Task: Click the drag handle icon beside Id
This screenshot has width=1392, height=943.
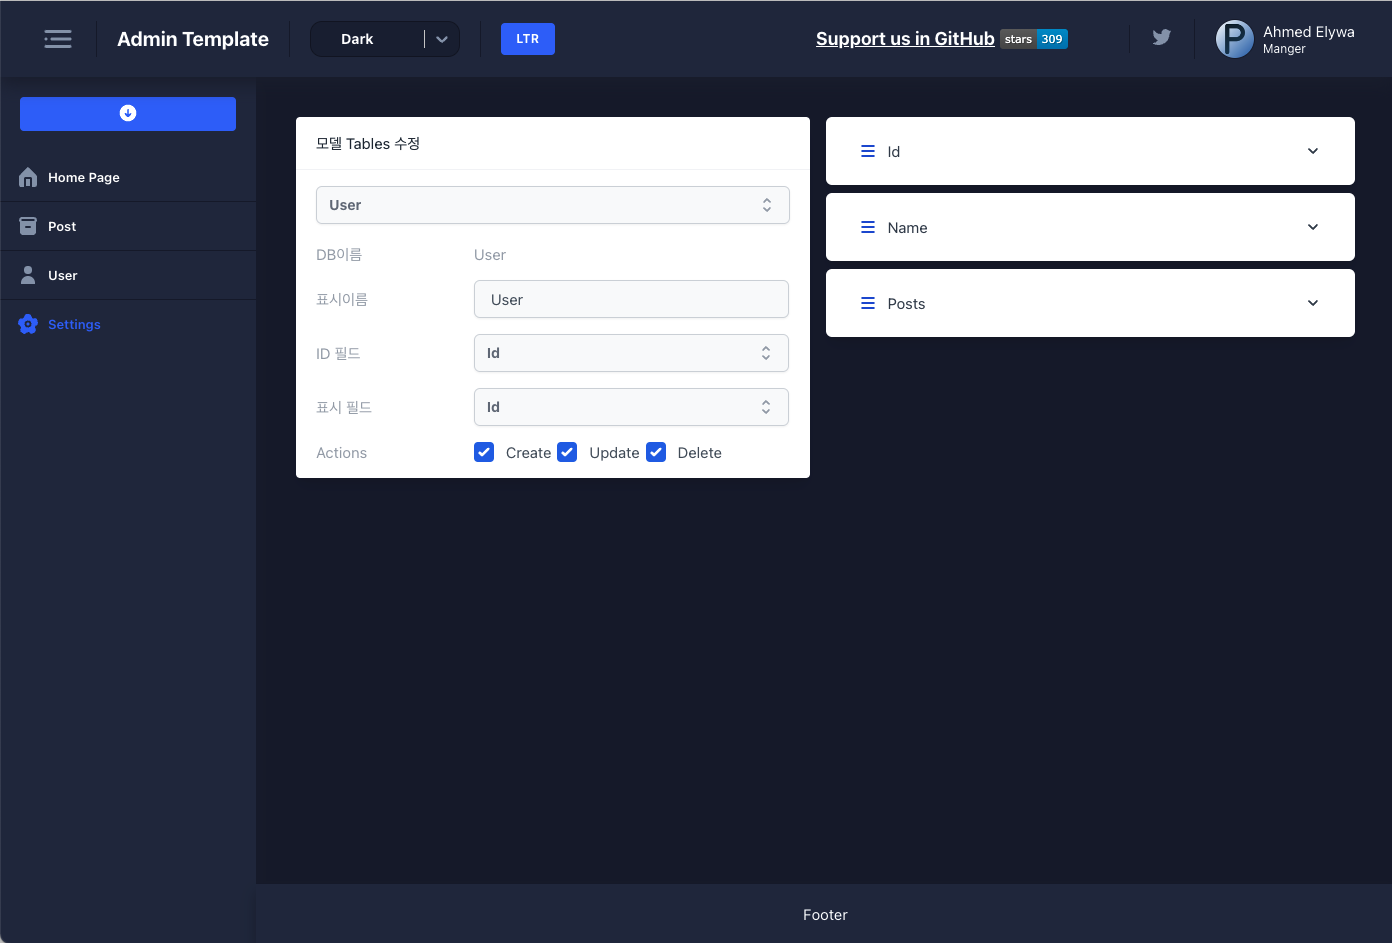Action: click(x=867, y=152)
